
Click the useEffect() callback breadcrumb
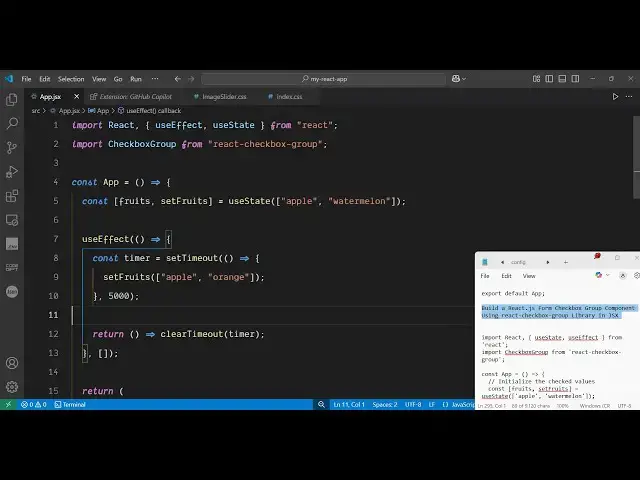153,111
